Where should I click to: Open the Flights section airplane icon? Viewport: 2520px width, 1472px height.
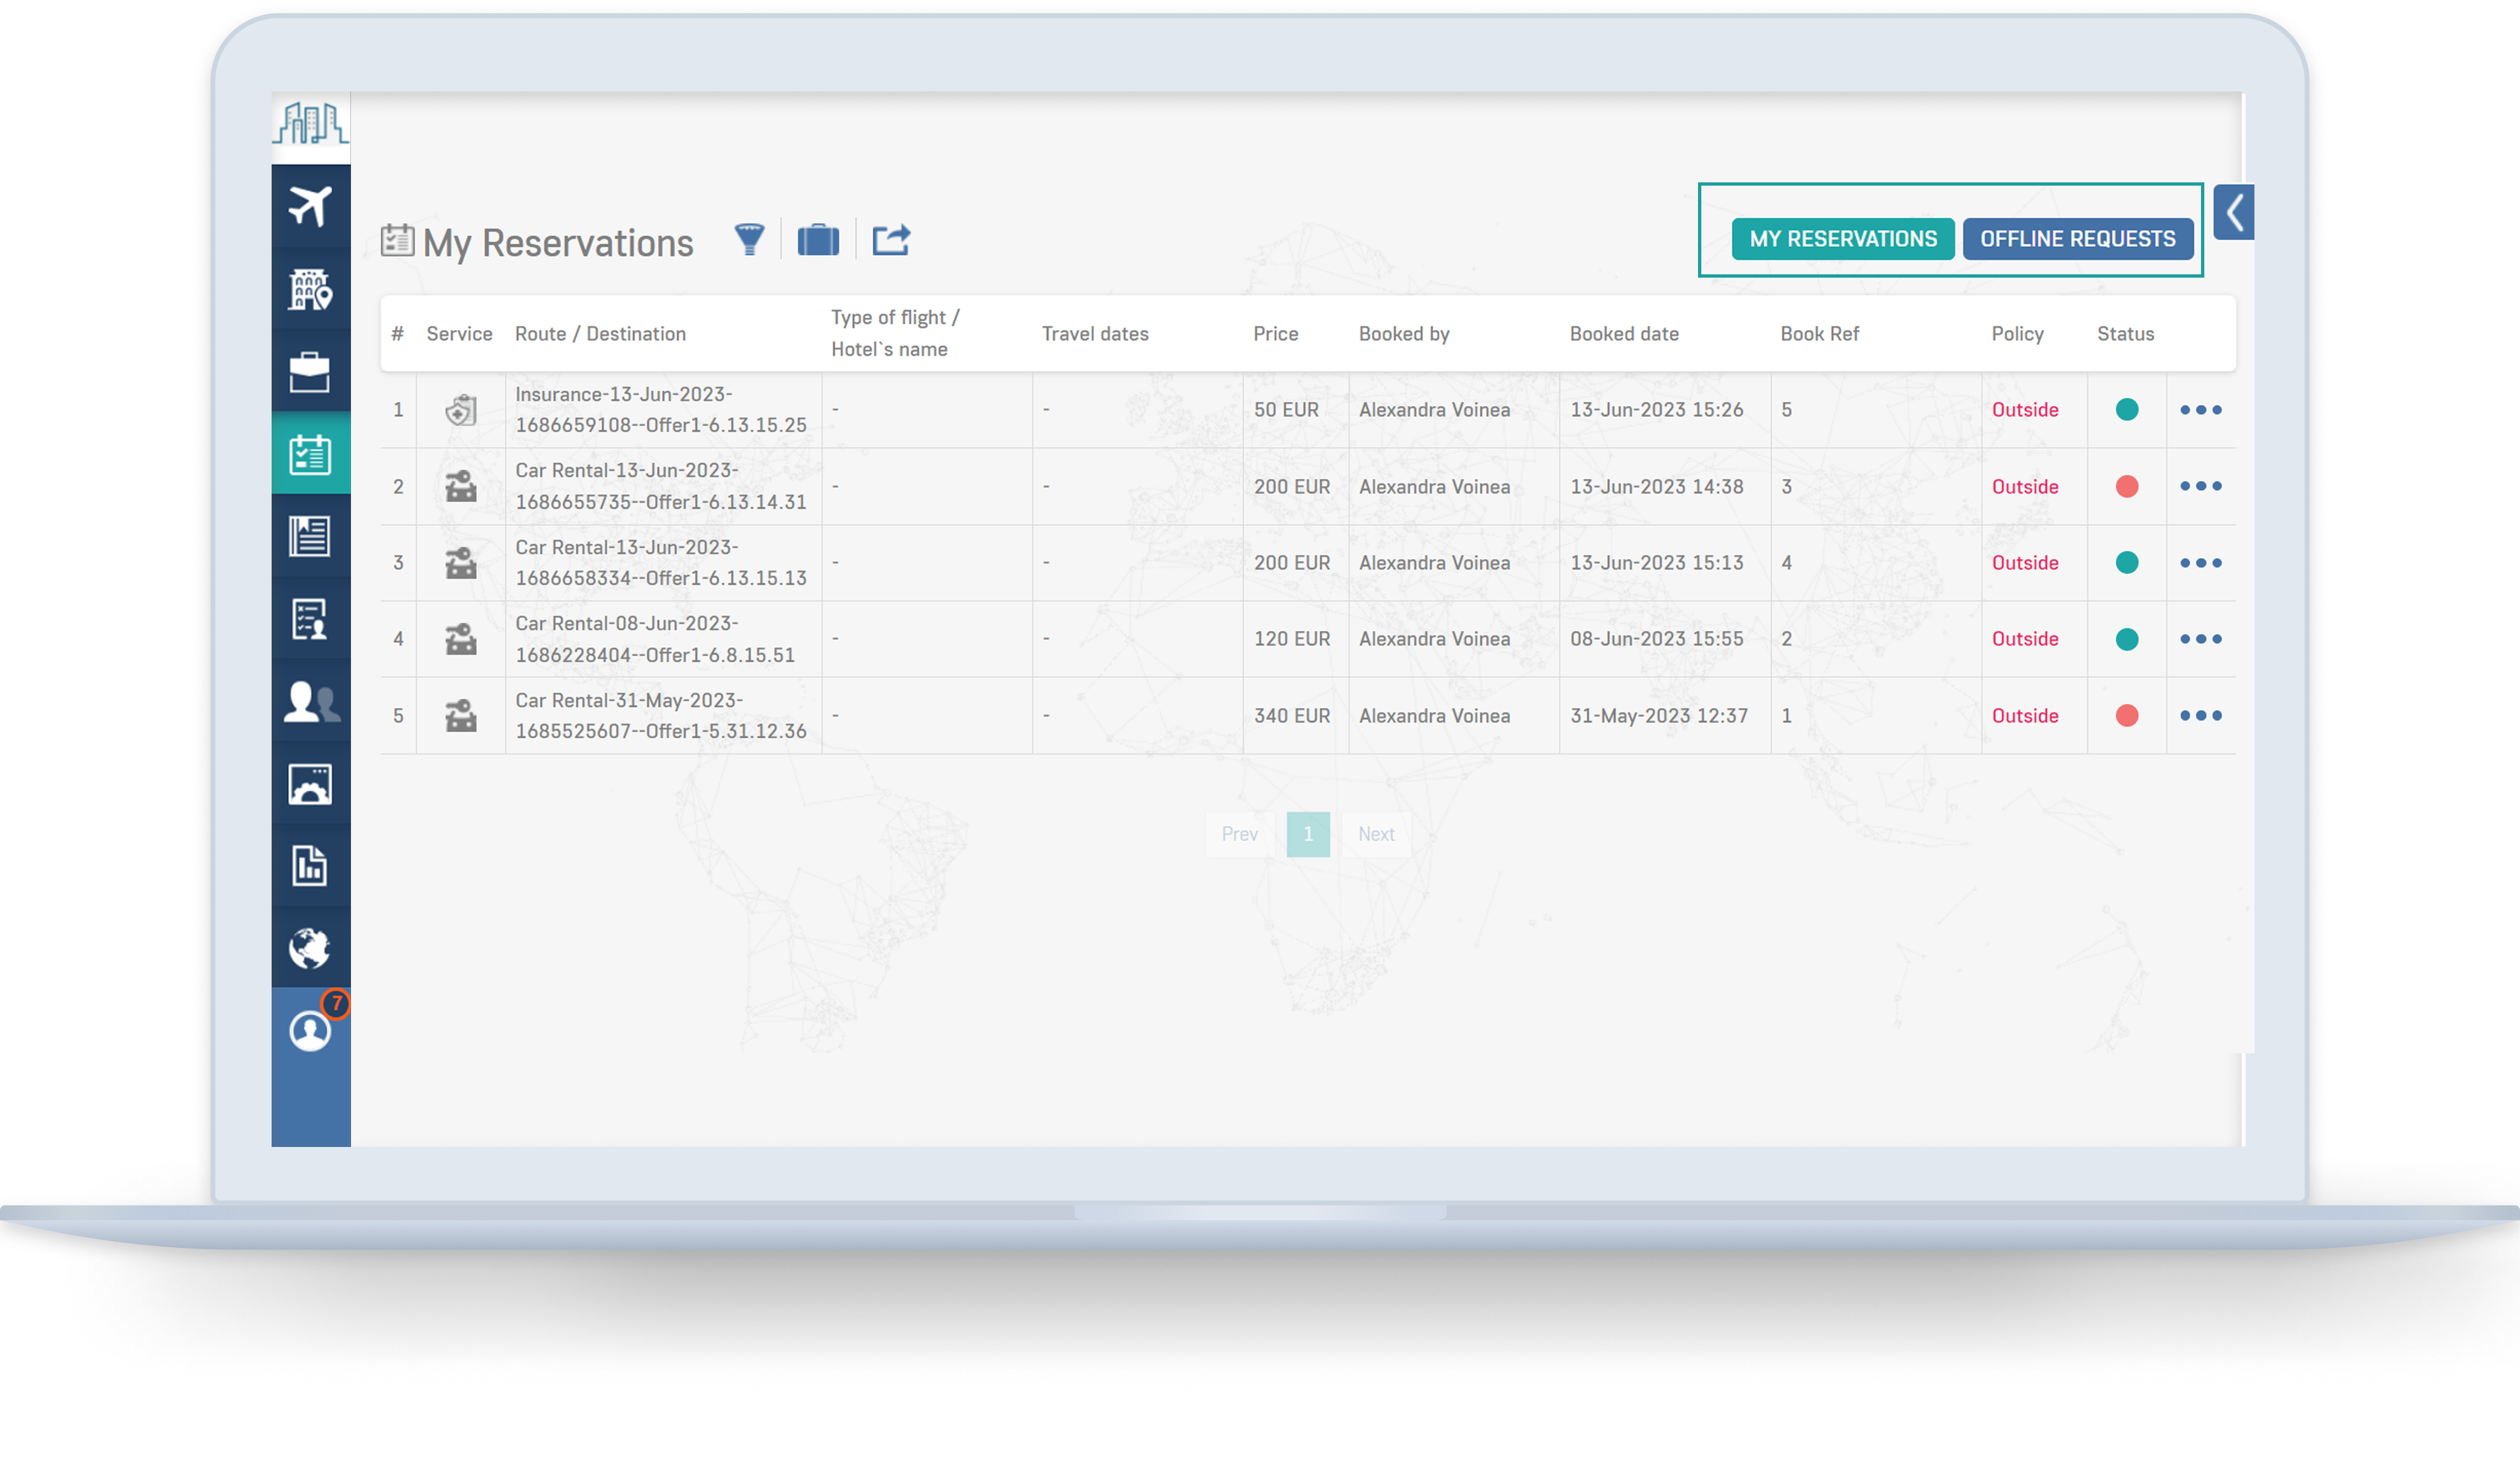310,206
